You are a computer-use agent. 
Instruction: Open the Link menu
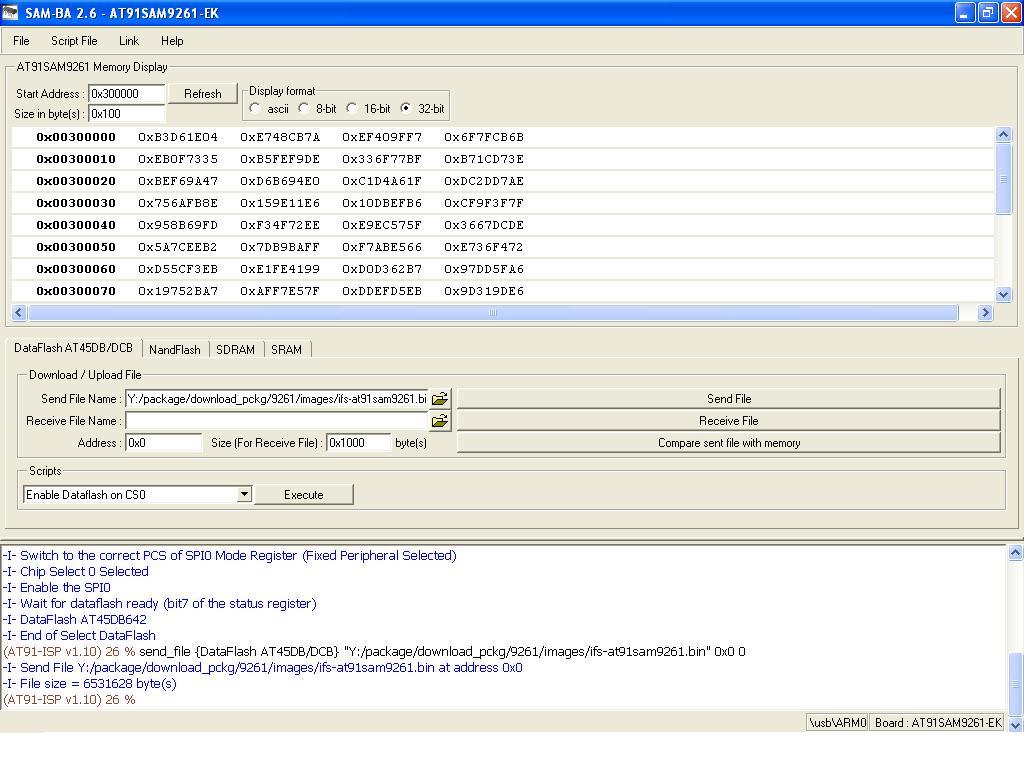click(129, 41)
